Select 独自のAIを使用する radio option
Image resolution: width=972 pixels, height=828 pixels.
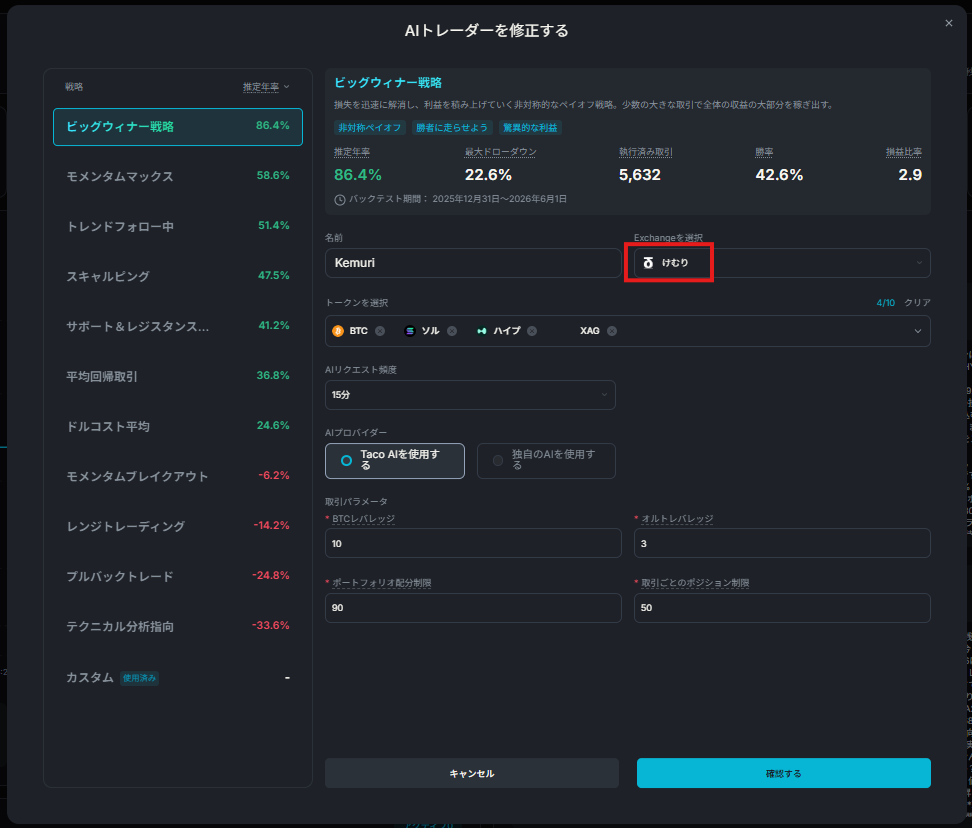pyautogui.click(x=546, y=460)
